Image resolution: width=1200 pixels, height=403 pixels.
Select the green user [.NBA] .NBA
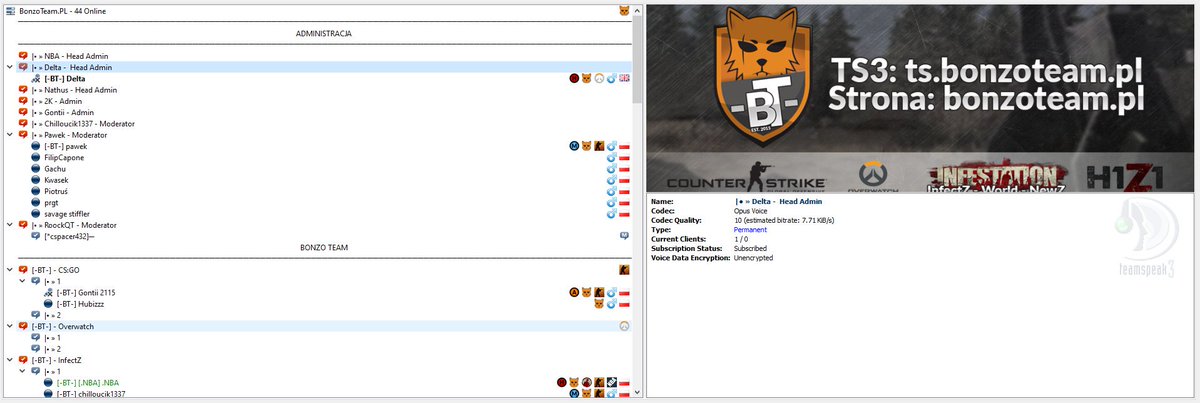point(90,382)
